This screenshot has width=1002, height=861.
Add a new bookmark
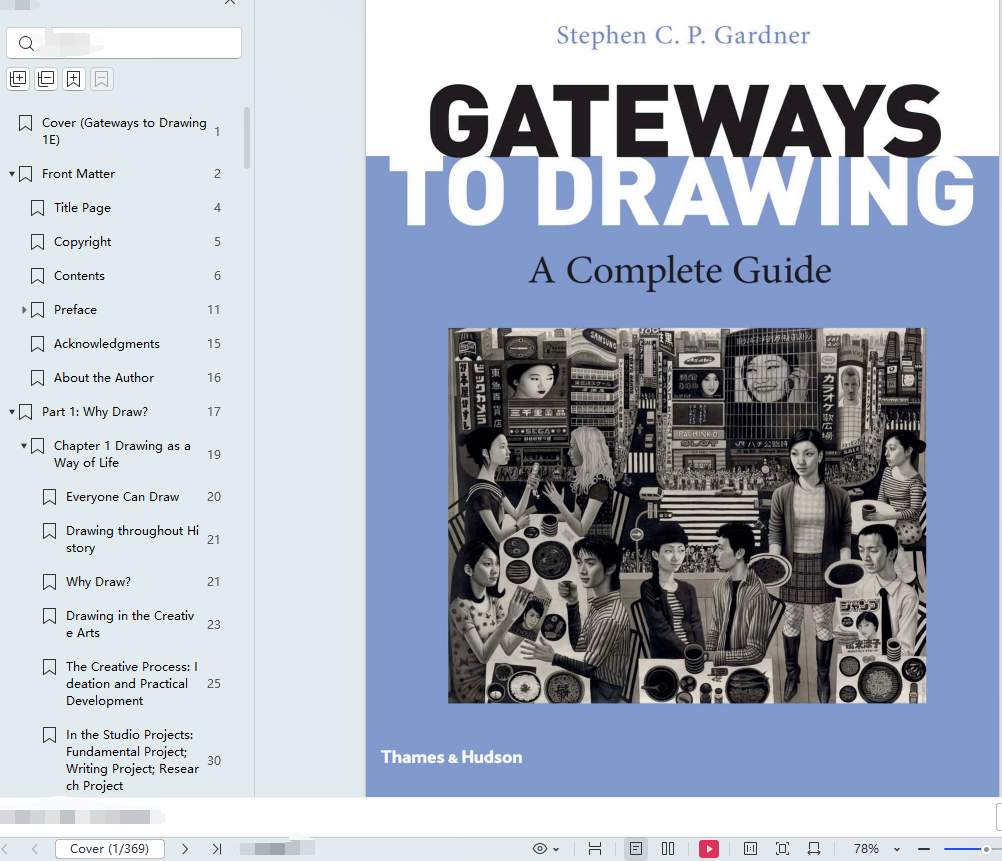[74, 79]
